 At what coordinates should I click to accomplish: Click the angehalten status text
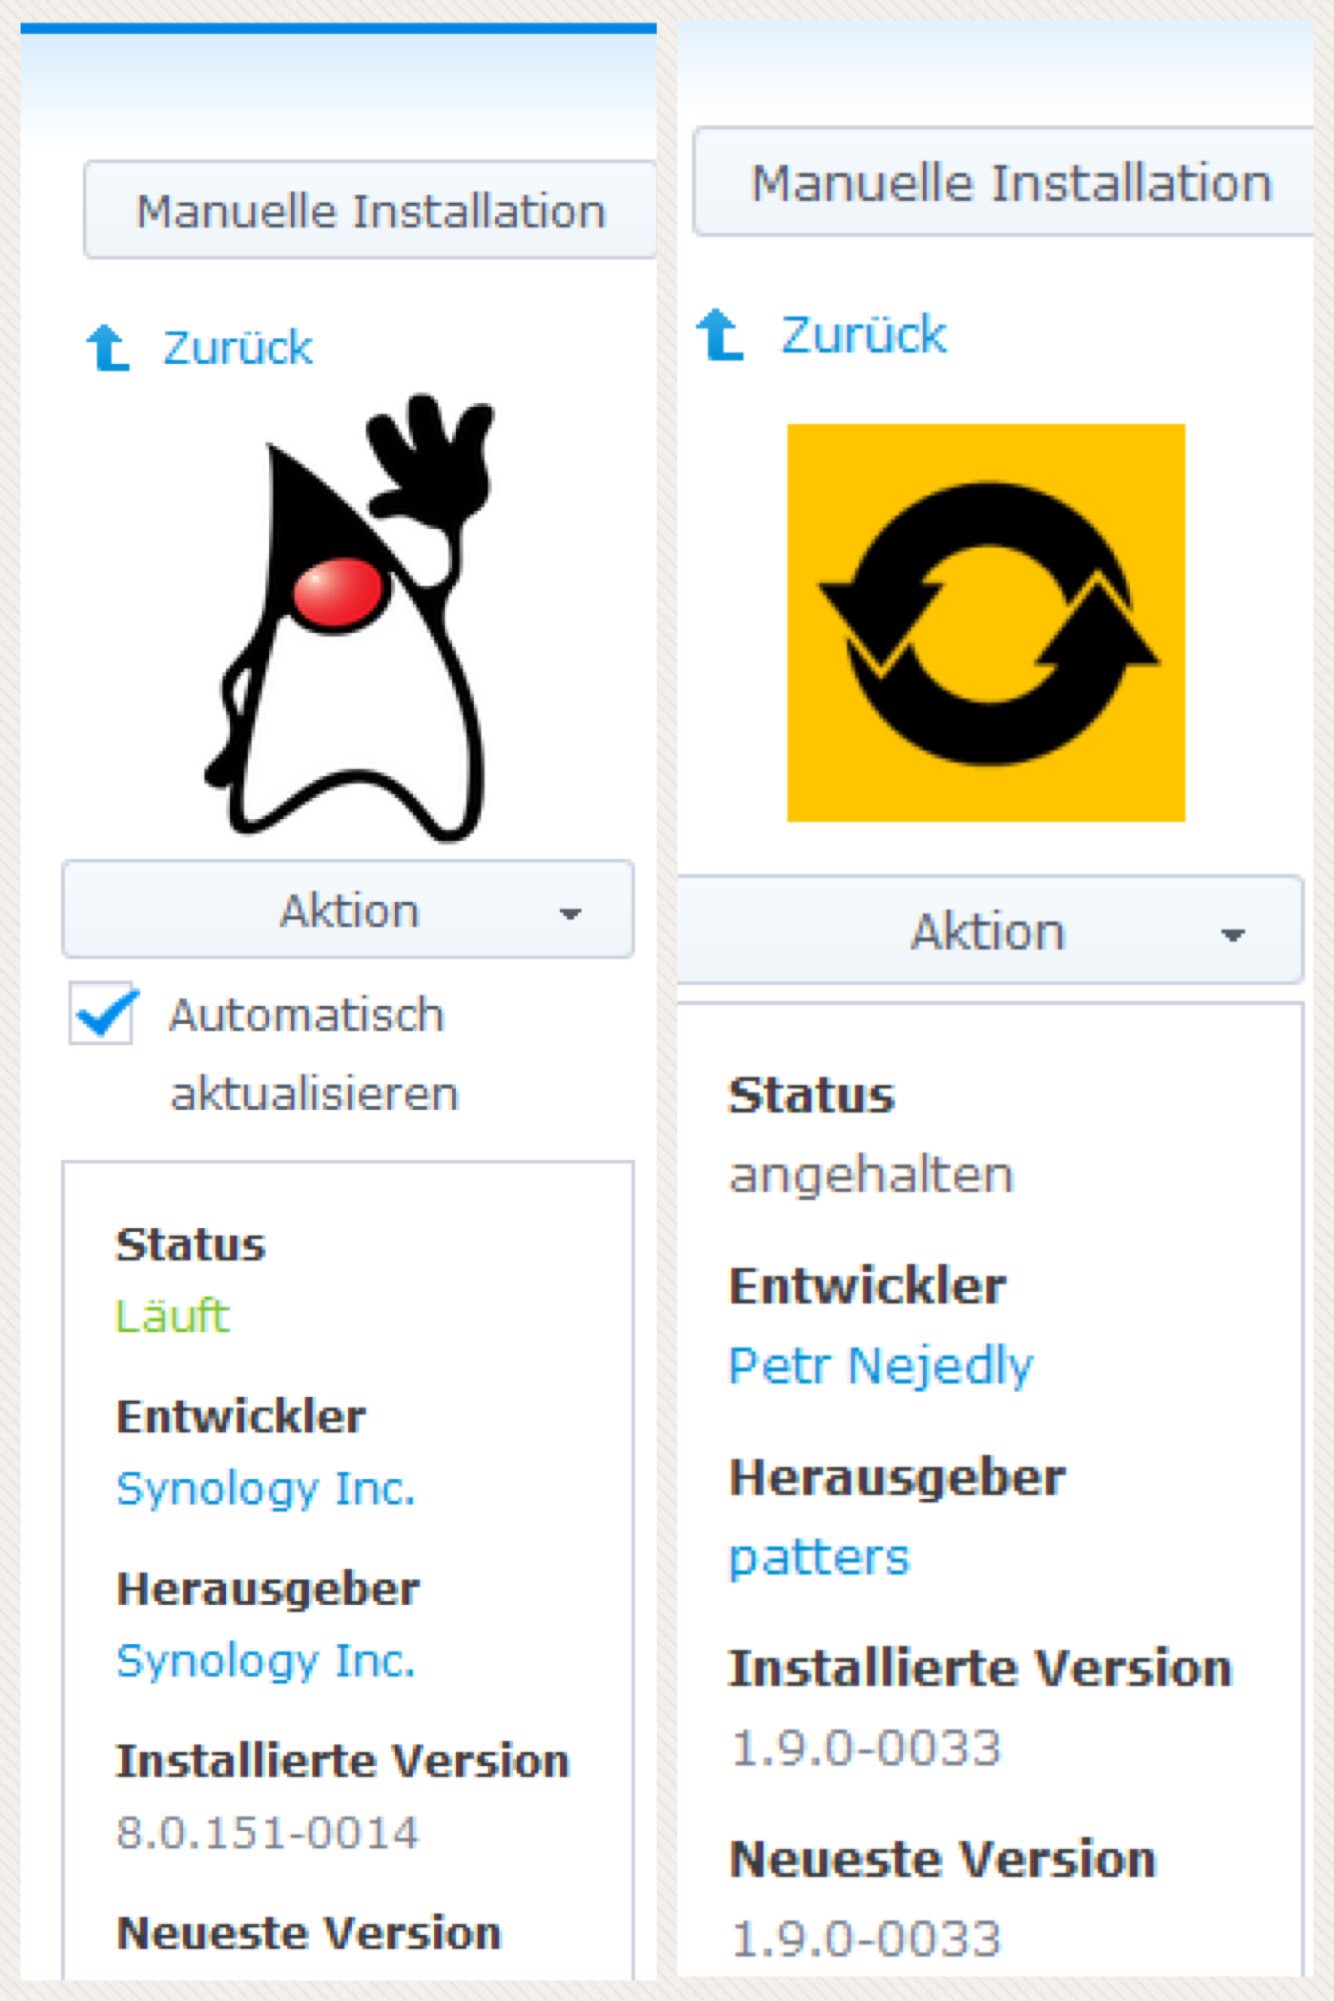pos(872,1175)
